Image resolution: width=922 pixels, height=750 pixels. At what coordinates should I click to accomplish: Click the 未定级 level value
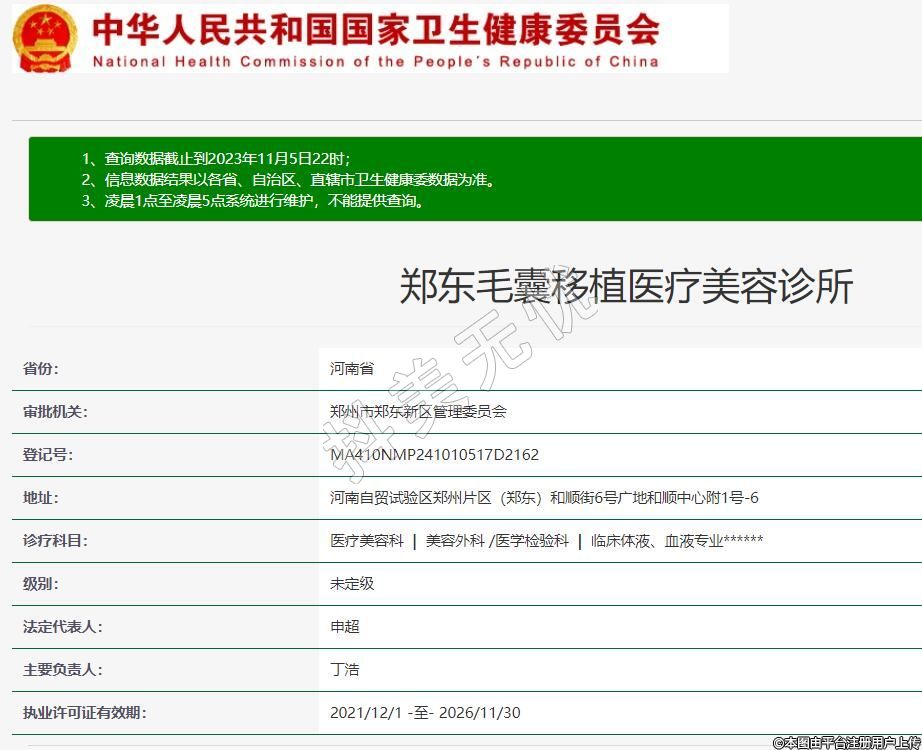[x=352, y=584]
